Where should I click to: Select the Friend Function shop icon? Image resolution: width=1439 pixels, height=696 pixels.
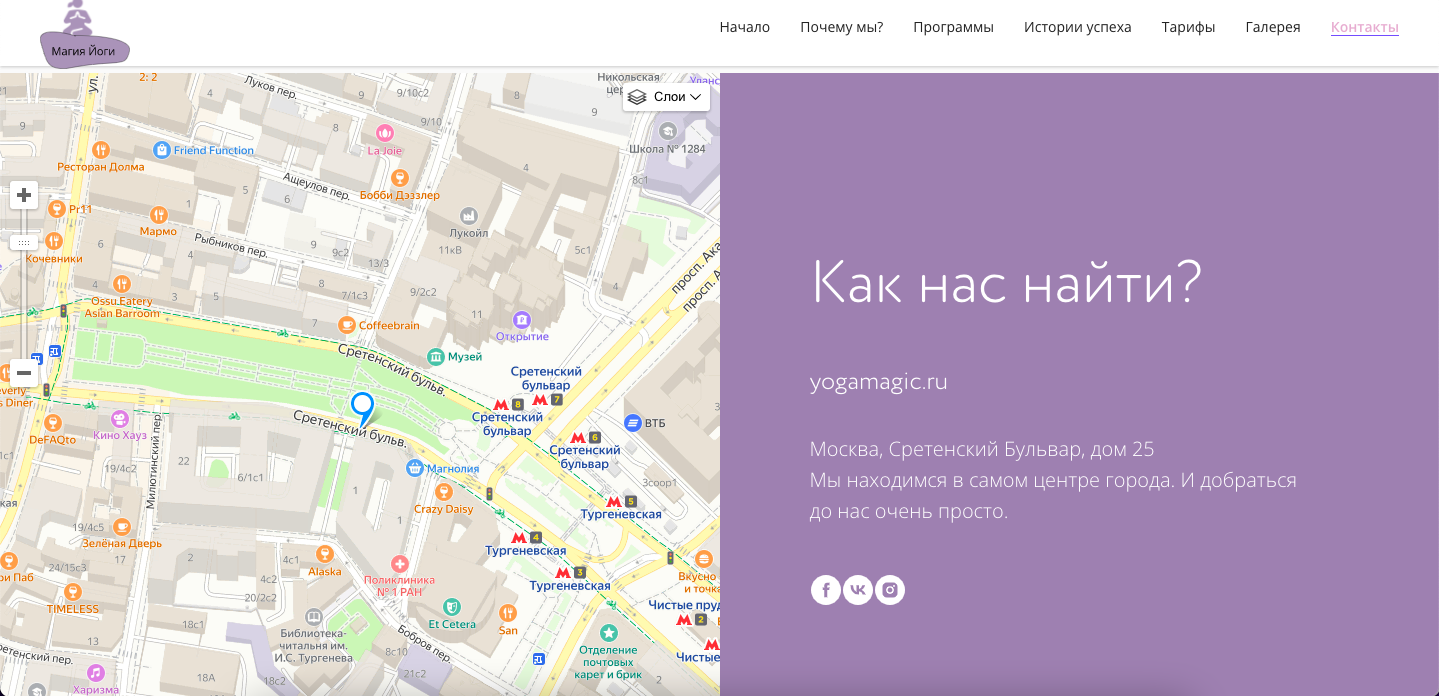point(161,150)
